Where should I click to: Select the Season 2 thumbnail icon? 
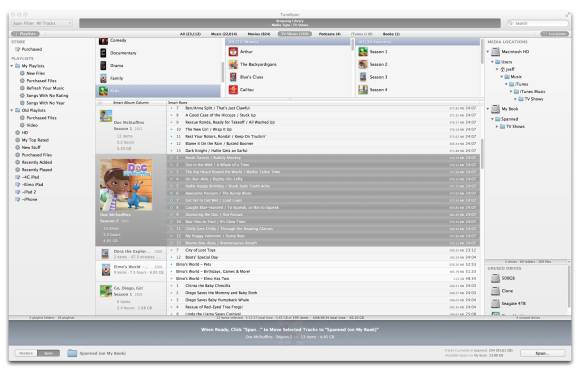point(363,64)
